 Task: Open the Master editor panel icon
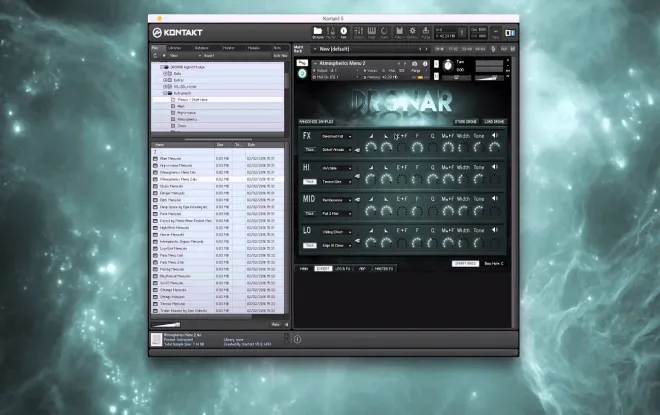tap(330, 32)
